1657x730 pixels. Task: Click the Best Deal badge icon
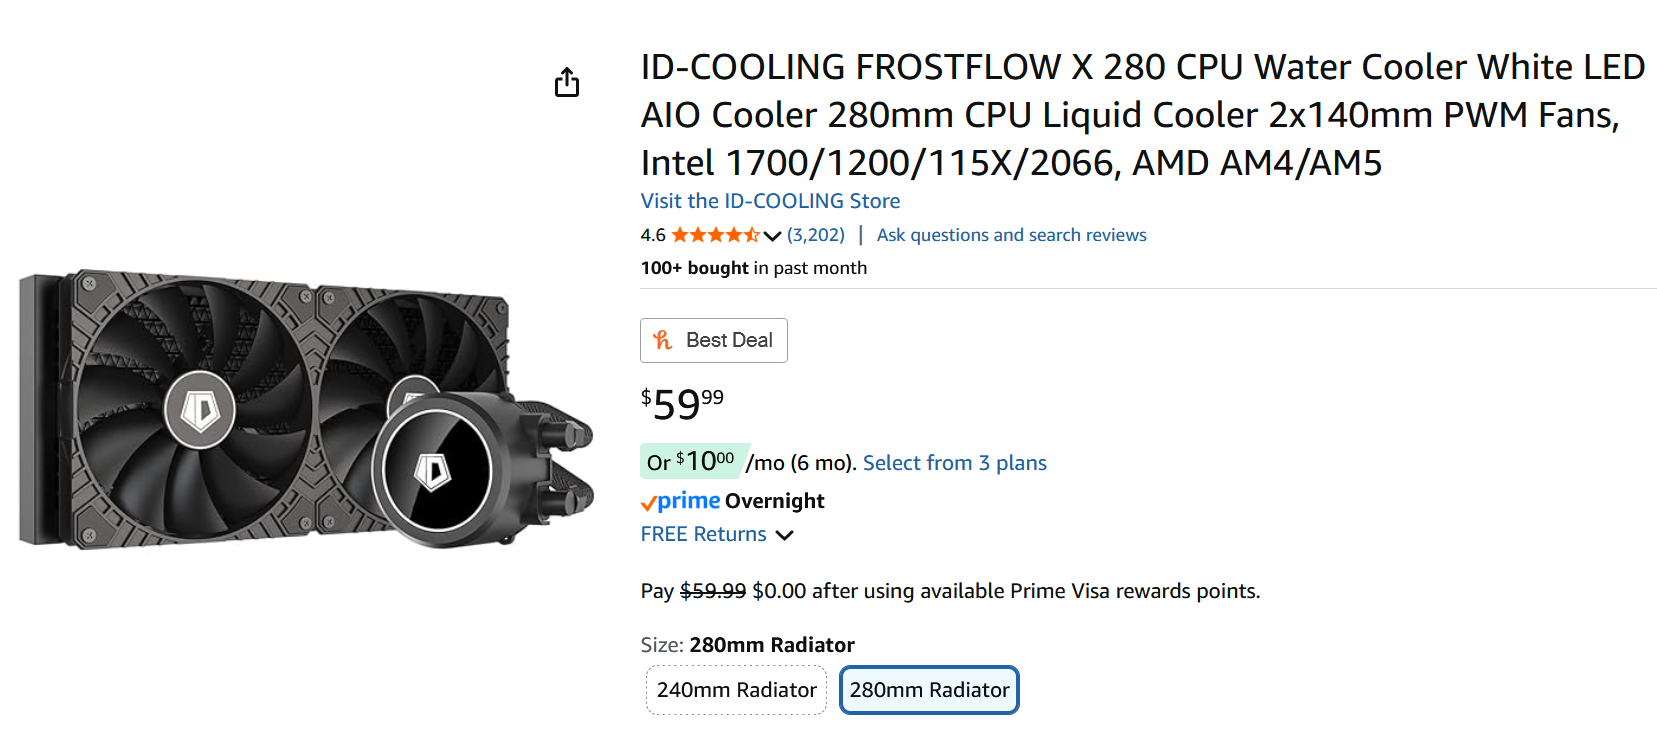(662, 340)
